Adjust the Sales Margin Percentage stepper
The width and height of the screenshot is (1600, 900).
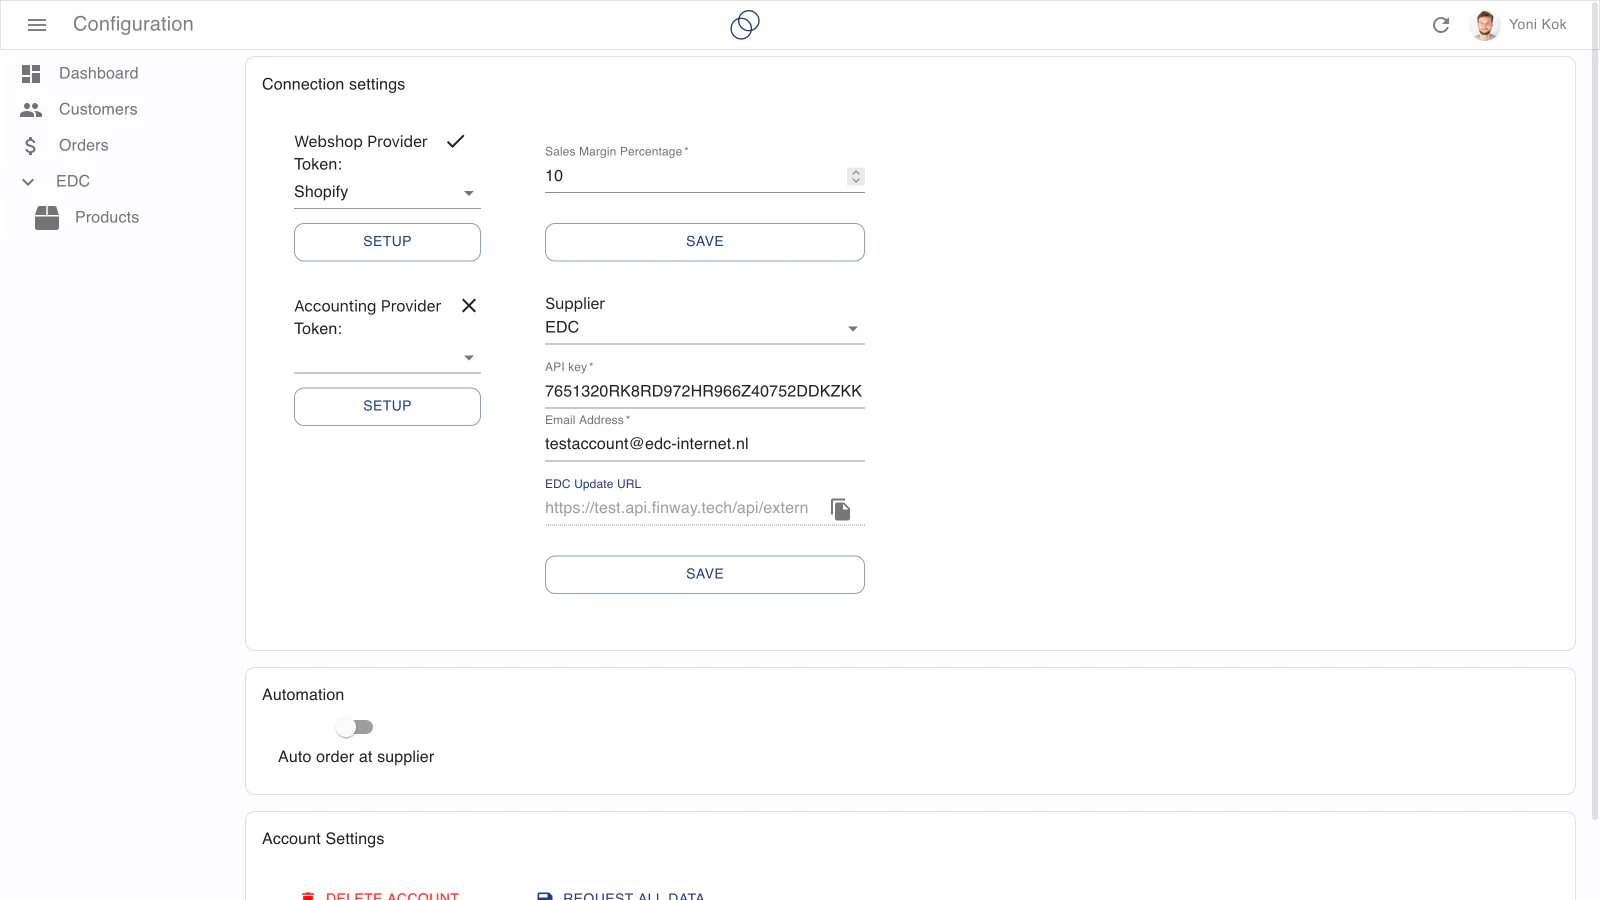click(x=856, y=176)
